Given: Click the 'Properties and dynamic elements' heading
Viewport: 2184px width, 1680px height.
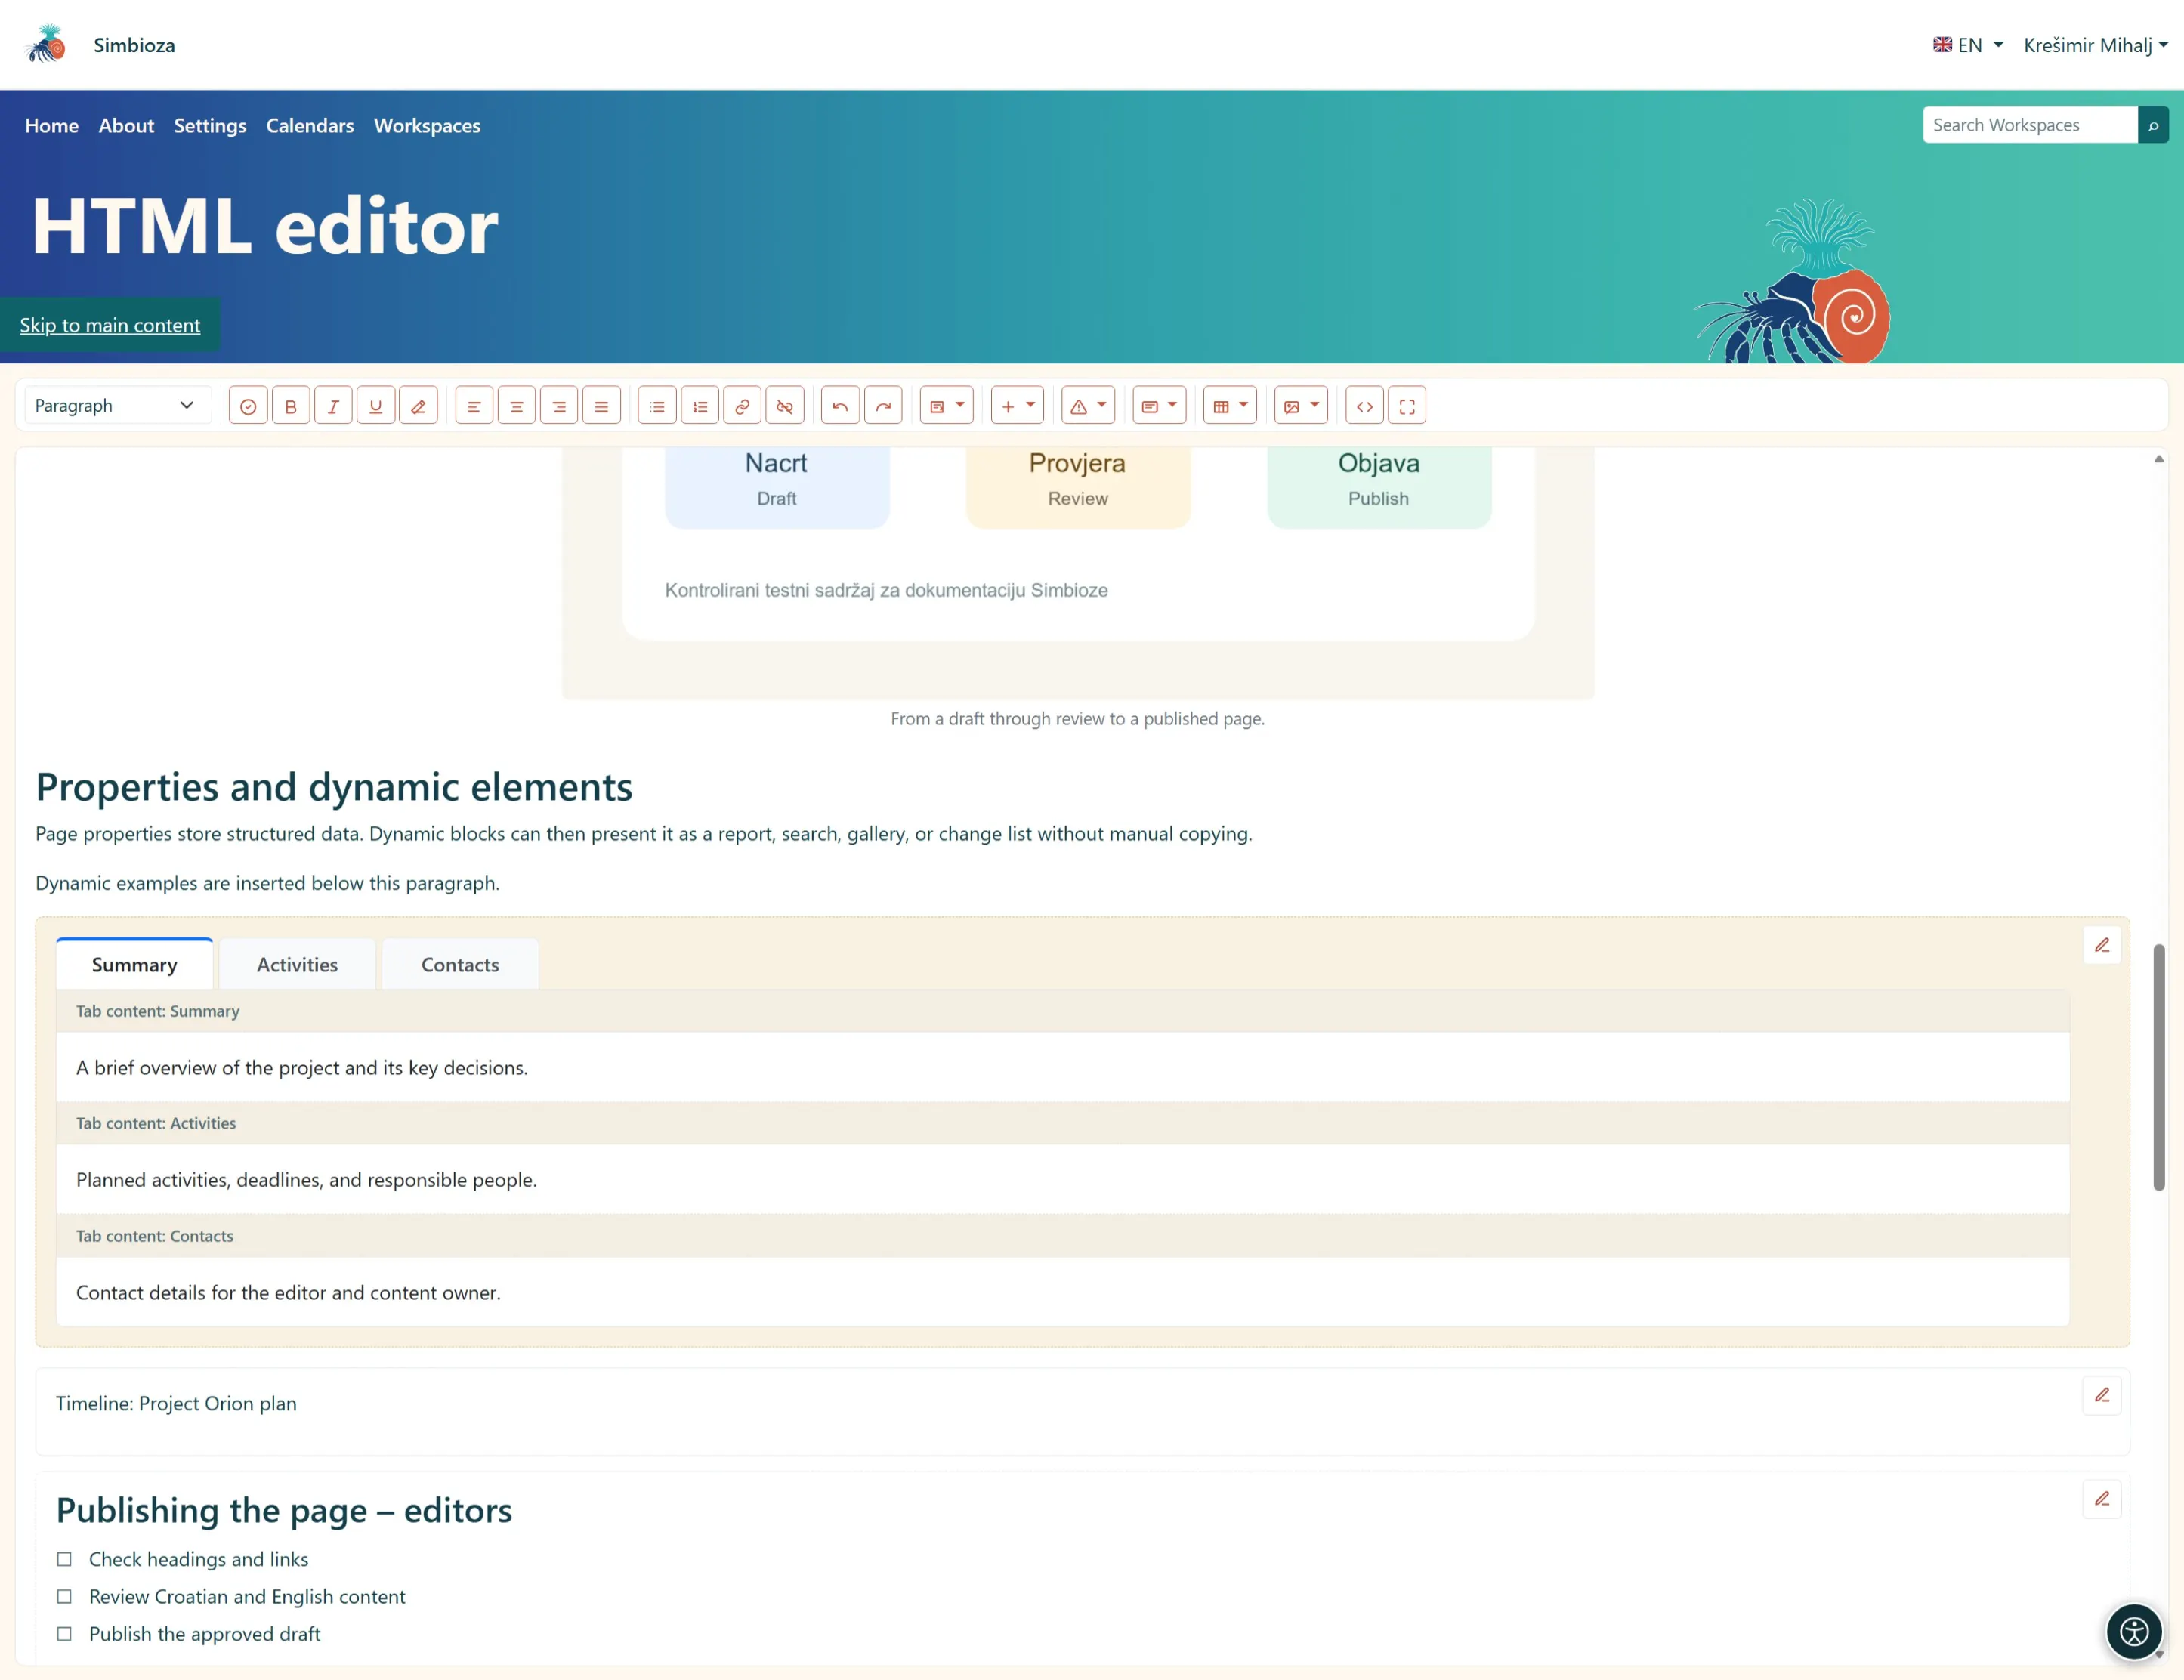Looking at the screenshot, I should (334, 787).
